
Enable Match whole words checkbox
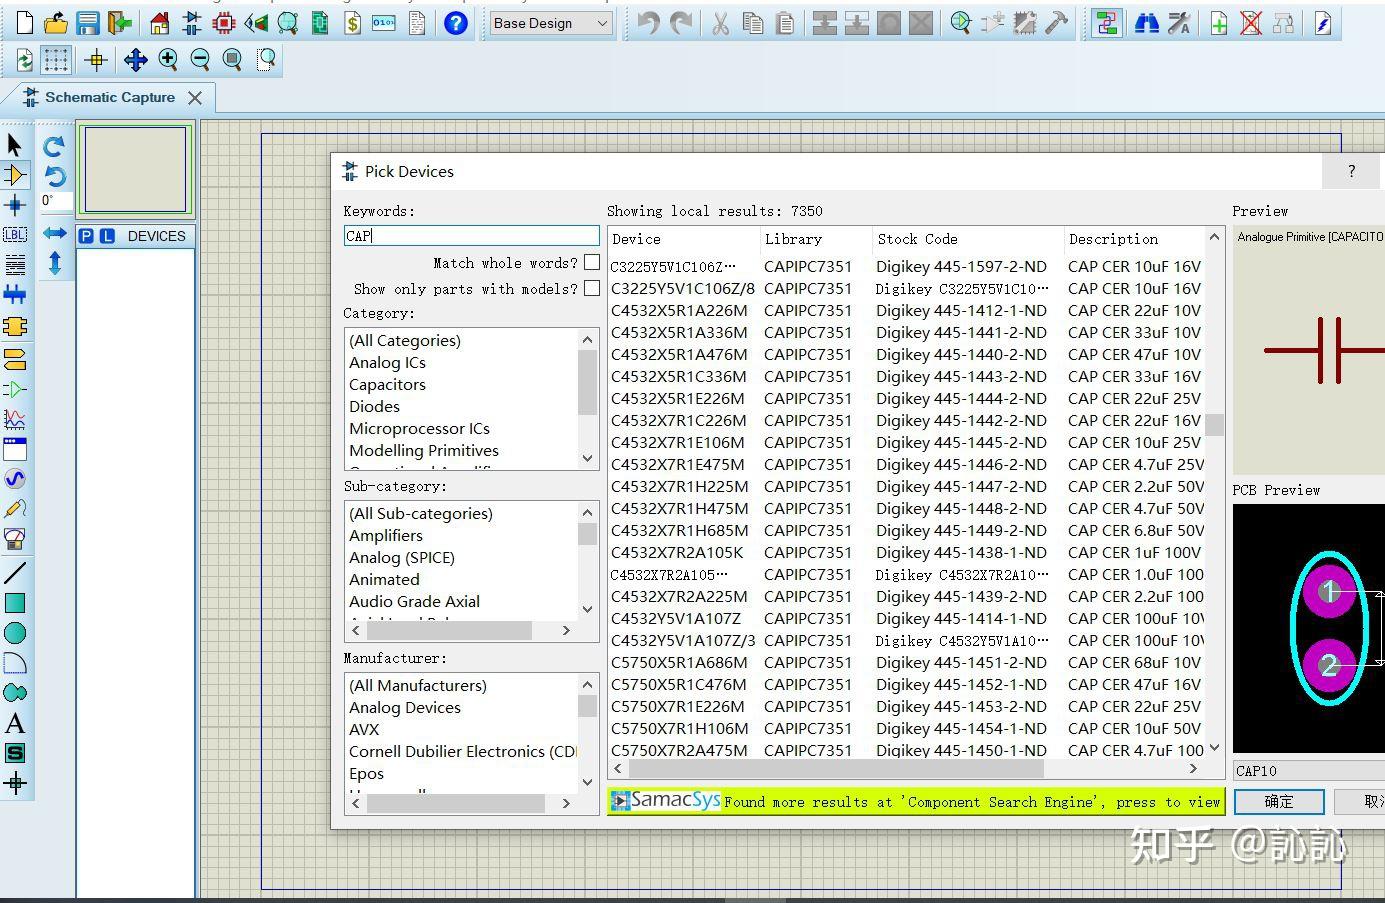point(592,263)
